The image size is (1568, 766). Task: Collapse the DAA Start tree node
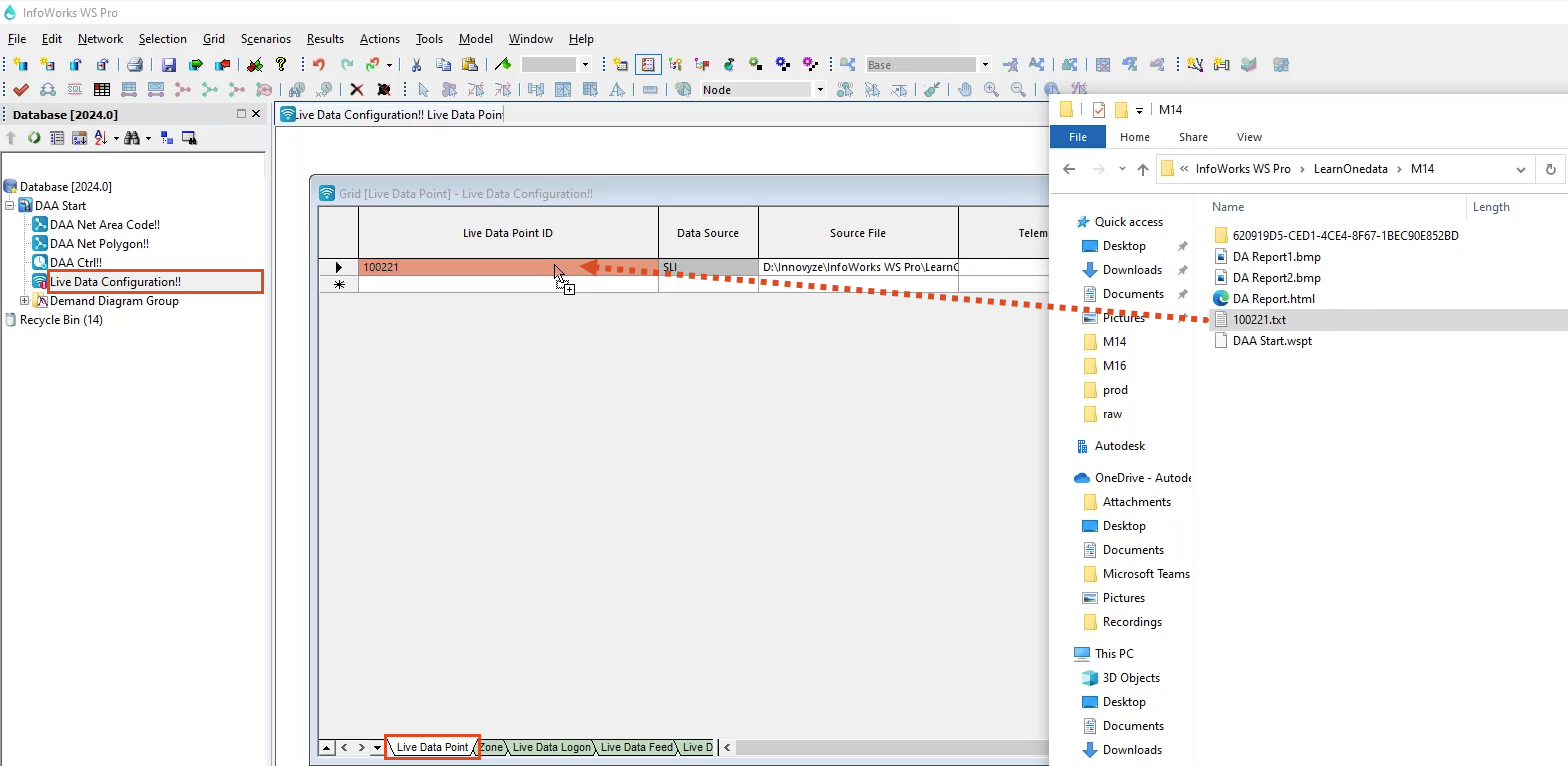10,206
